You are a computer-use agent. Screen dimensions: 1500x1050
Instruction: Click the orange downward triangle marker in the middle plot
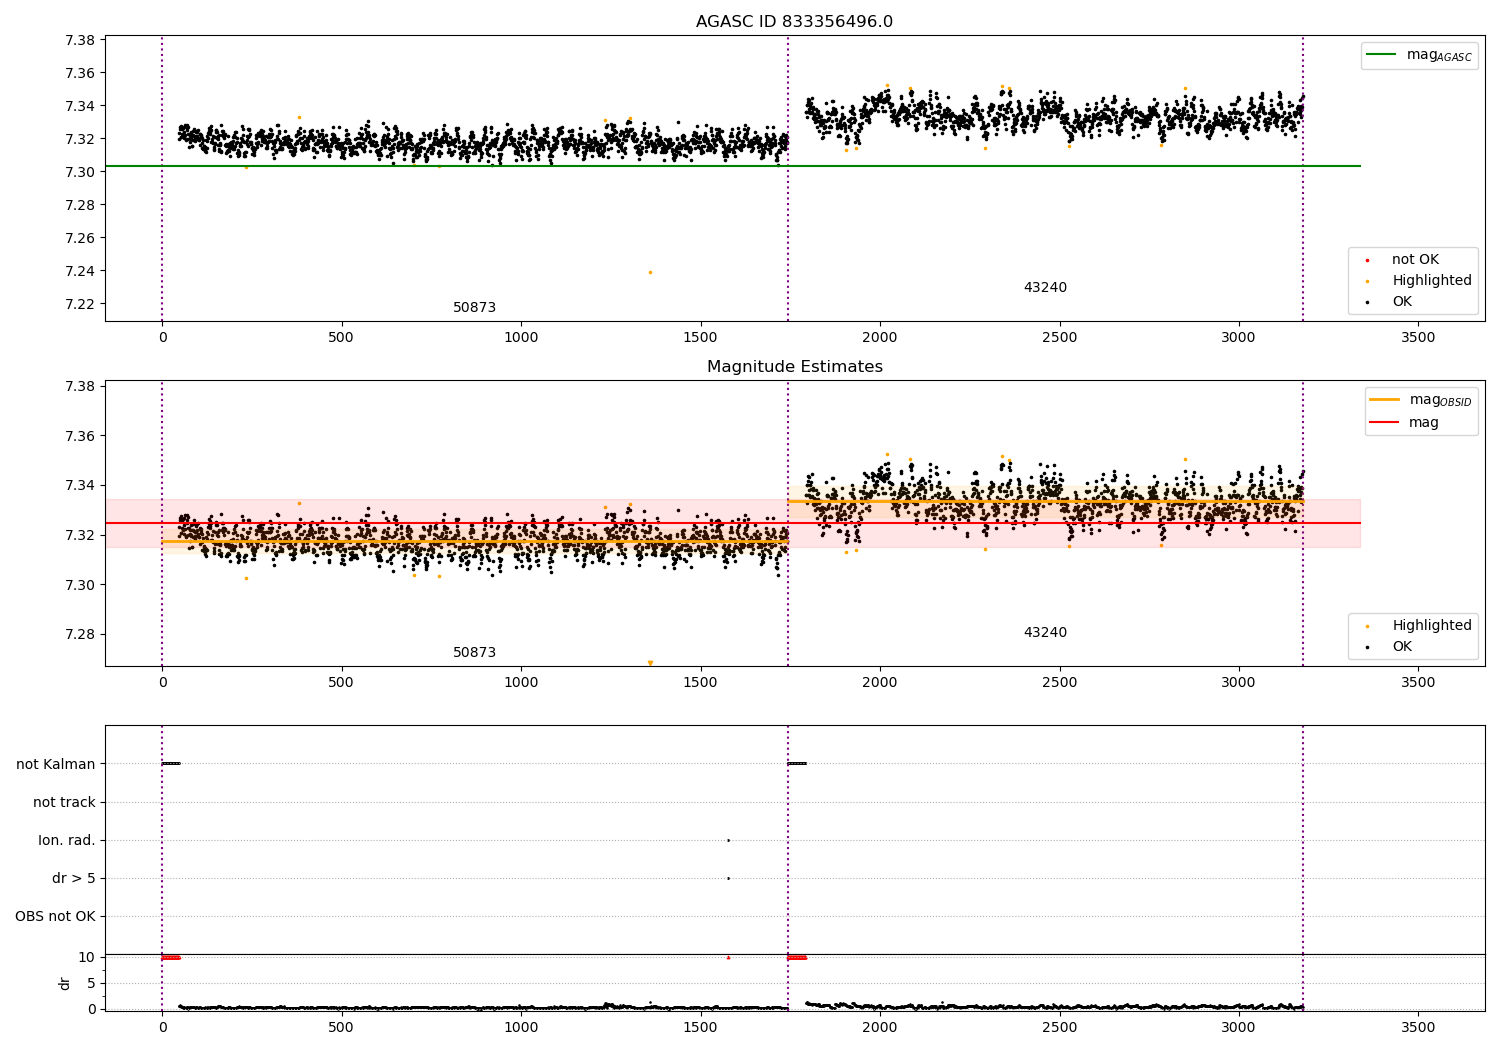[650, 663]
